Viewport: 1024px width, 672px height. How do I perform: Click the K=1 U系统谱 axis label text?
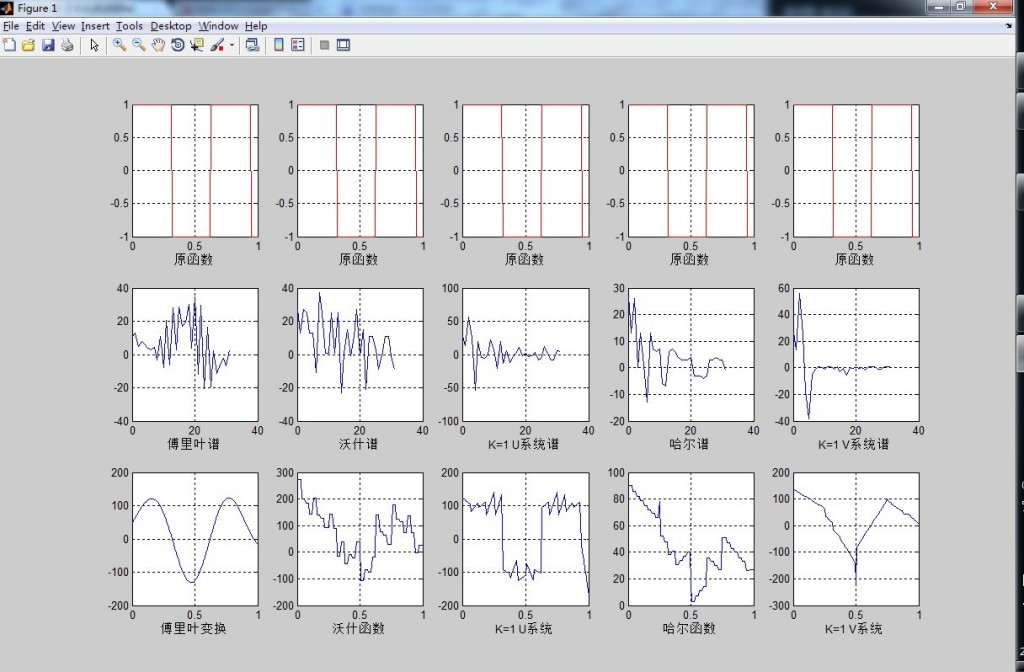(x=524, y=444)
